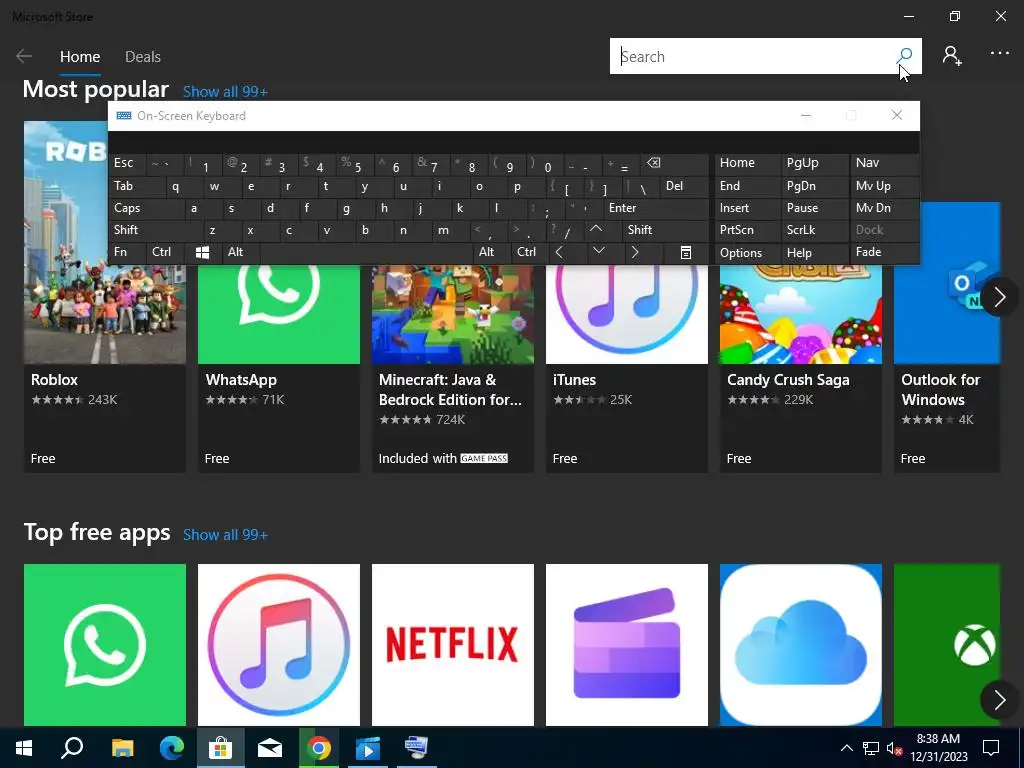Toggle the Fn key on keyboard
The height and width of the screenshot is (768, 1024).
point(127,252)
